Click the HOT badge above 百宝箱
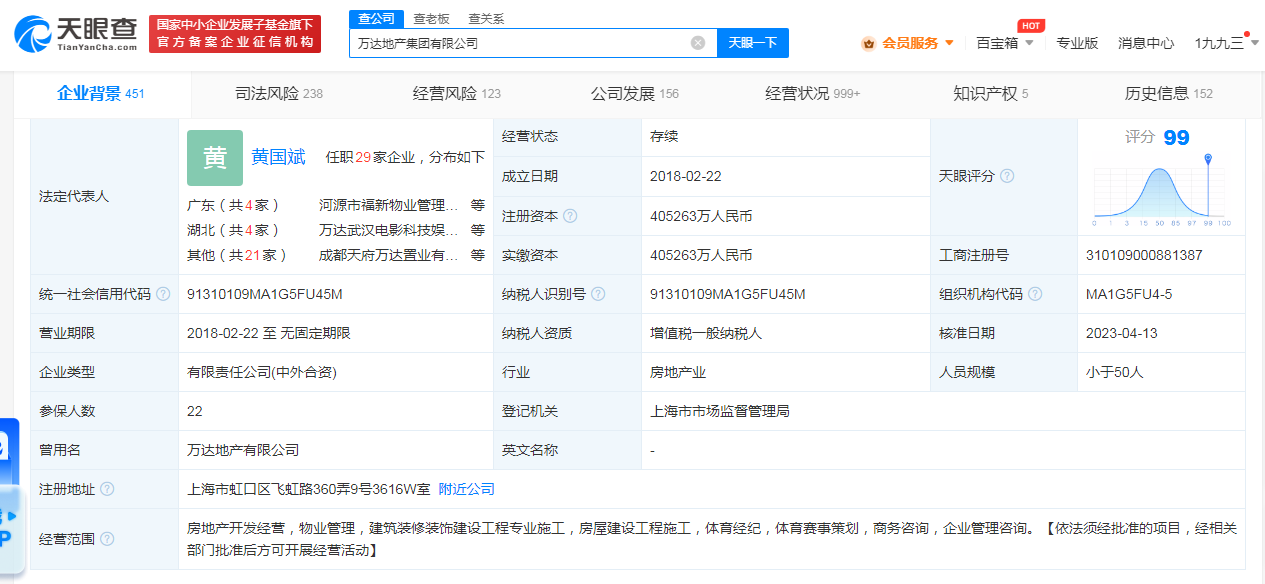 pyautogui.click(x=1031, y=25)
